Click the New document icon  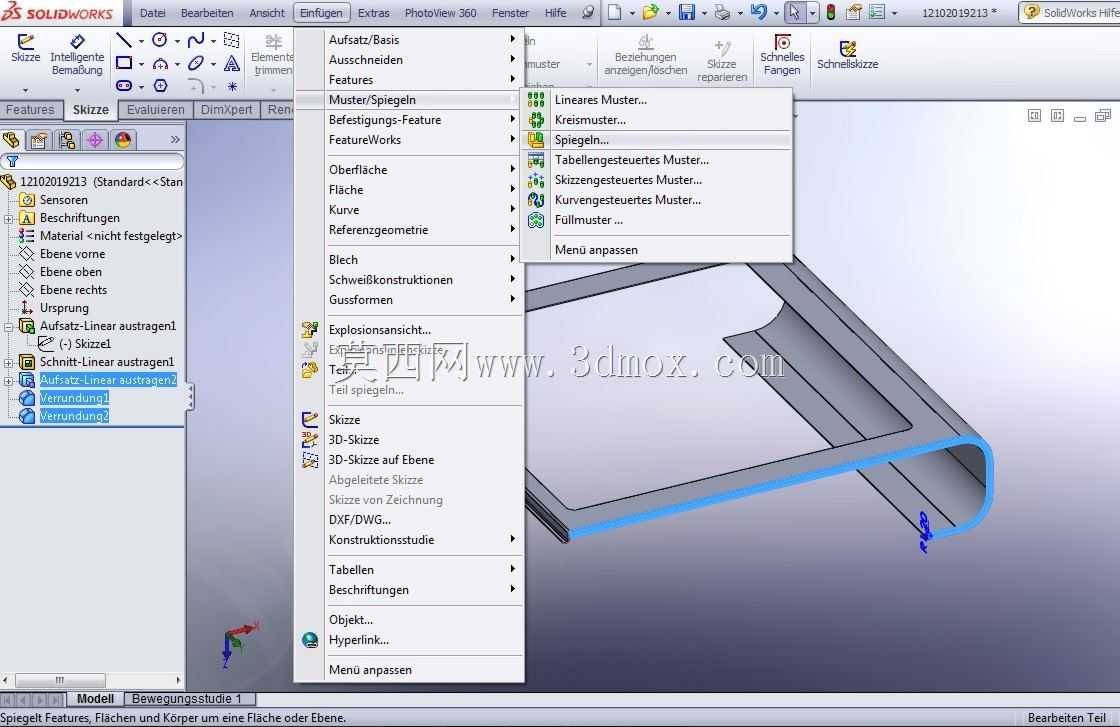[x=614, y=12]
